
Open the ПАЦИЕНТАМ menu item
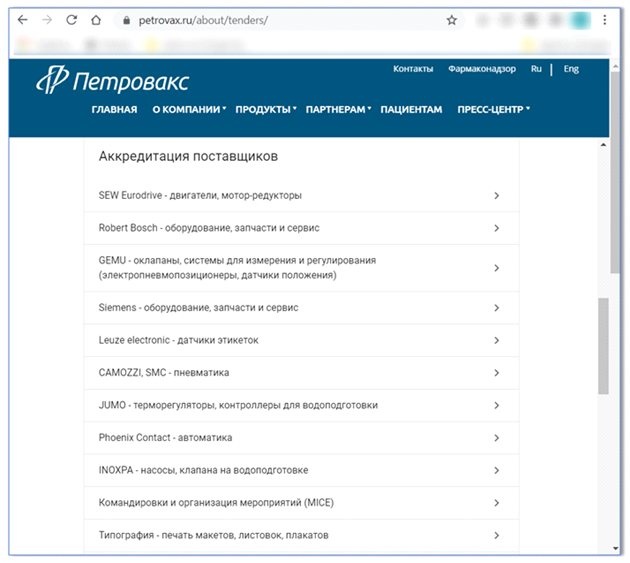pos(411,110)
